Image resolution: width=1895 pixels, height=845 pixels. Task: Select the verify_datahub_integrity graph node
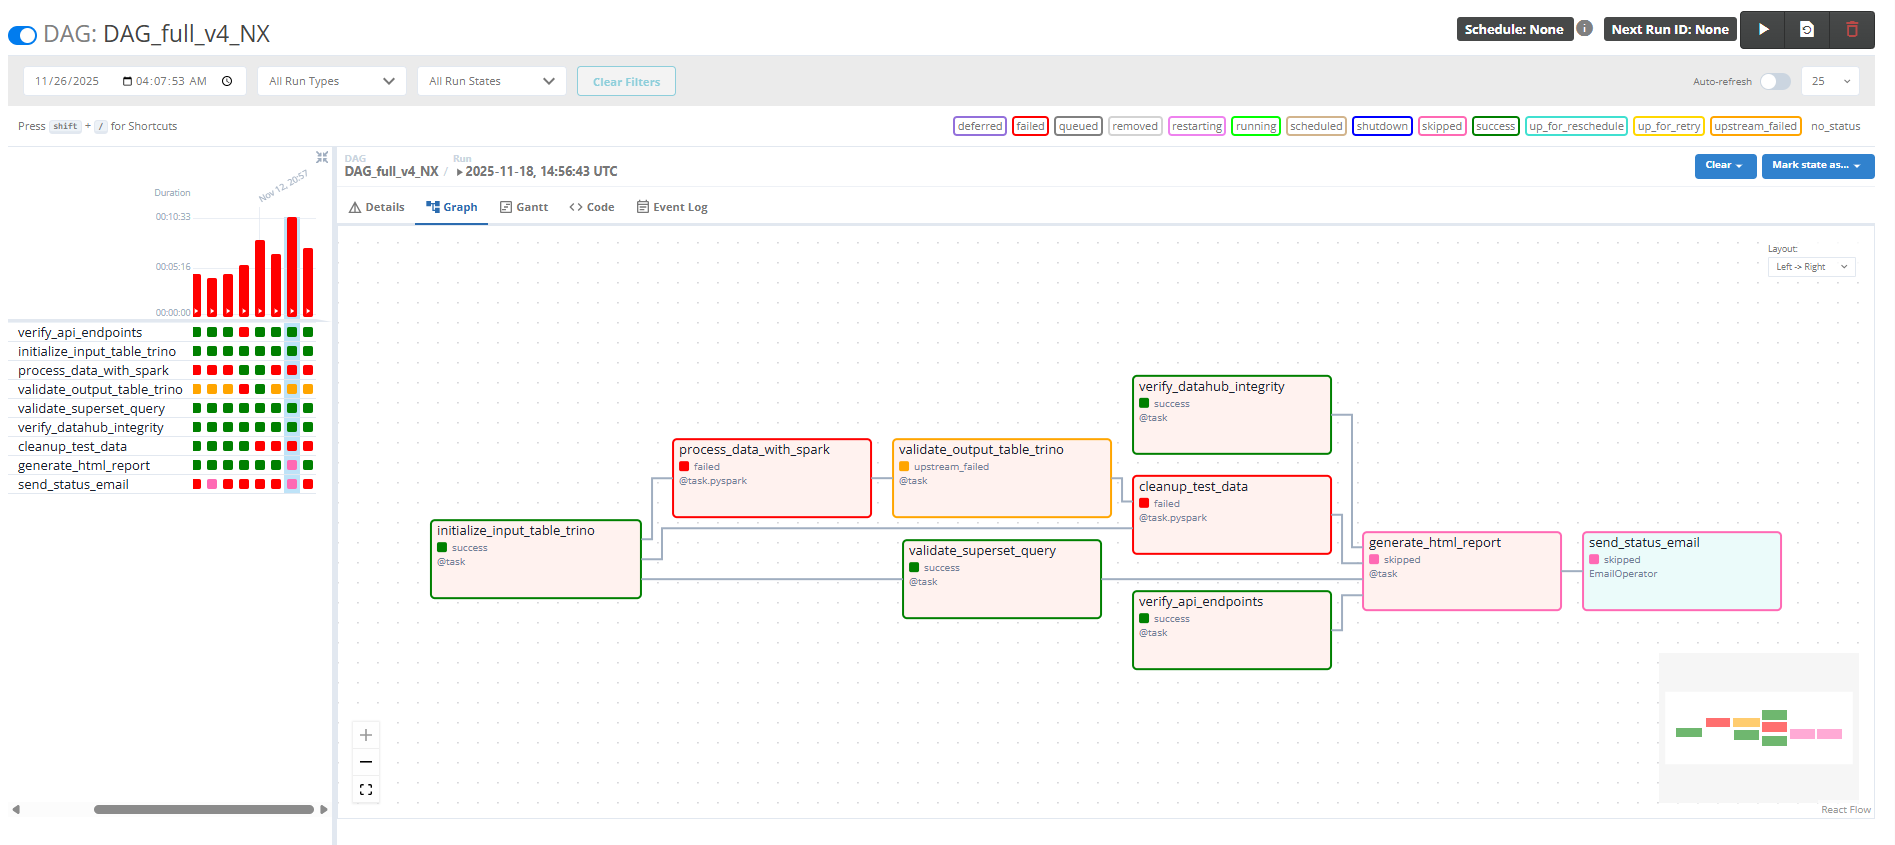tap(1232, 414)
